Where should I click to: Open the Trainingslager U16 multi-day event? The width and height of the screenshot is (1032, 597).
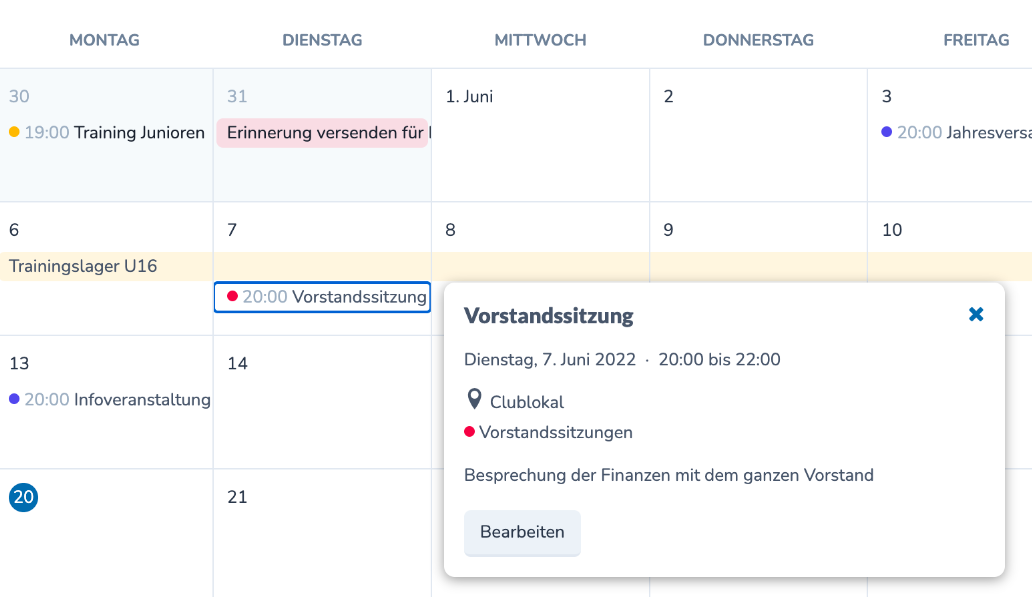(x=83, y=266)
